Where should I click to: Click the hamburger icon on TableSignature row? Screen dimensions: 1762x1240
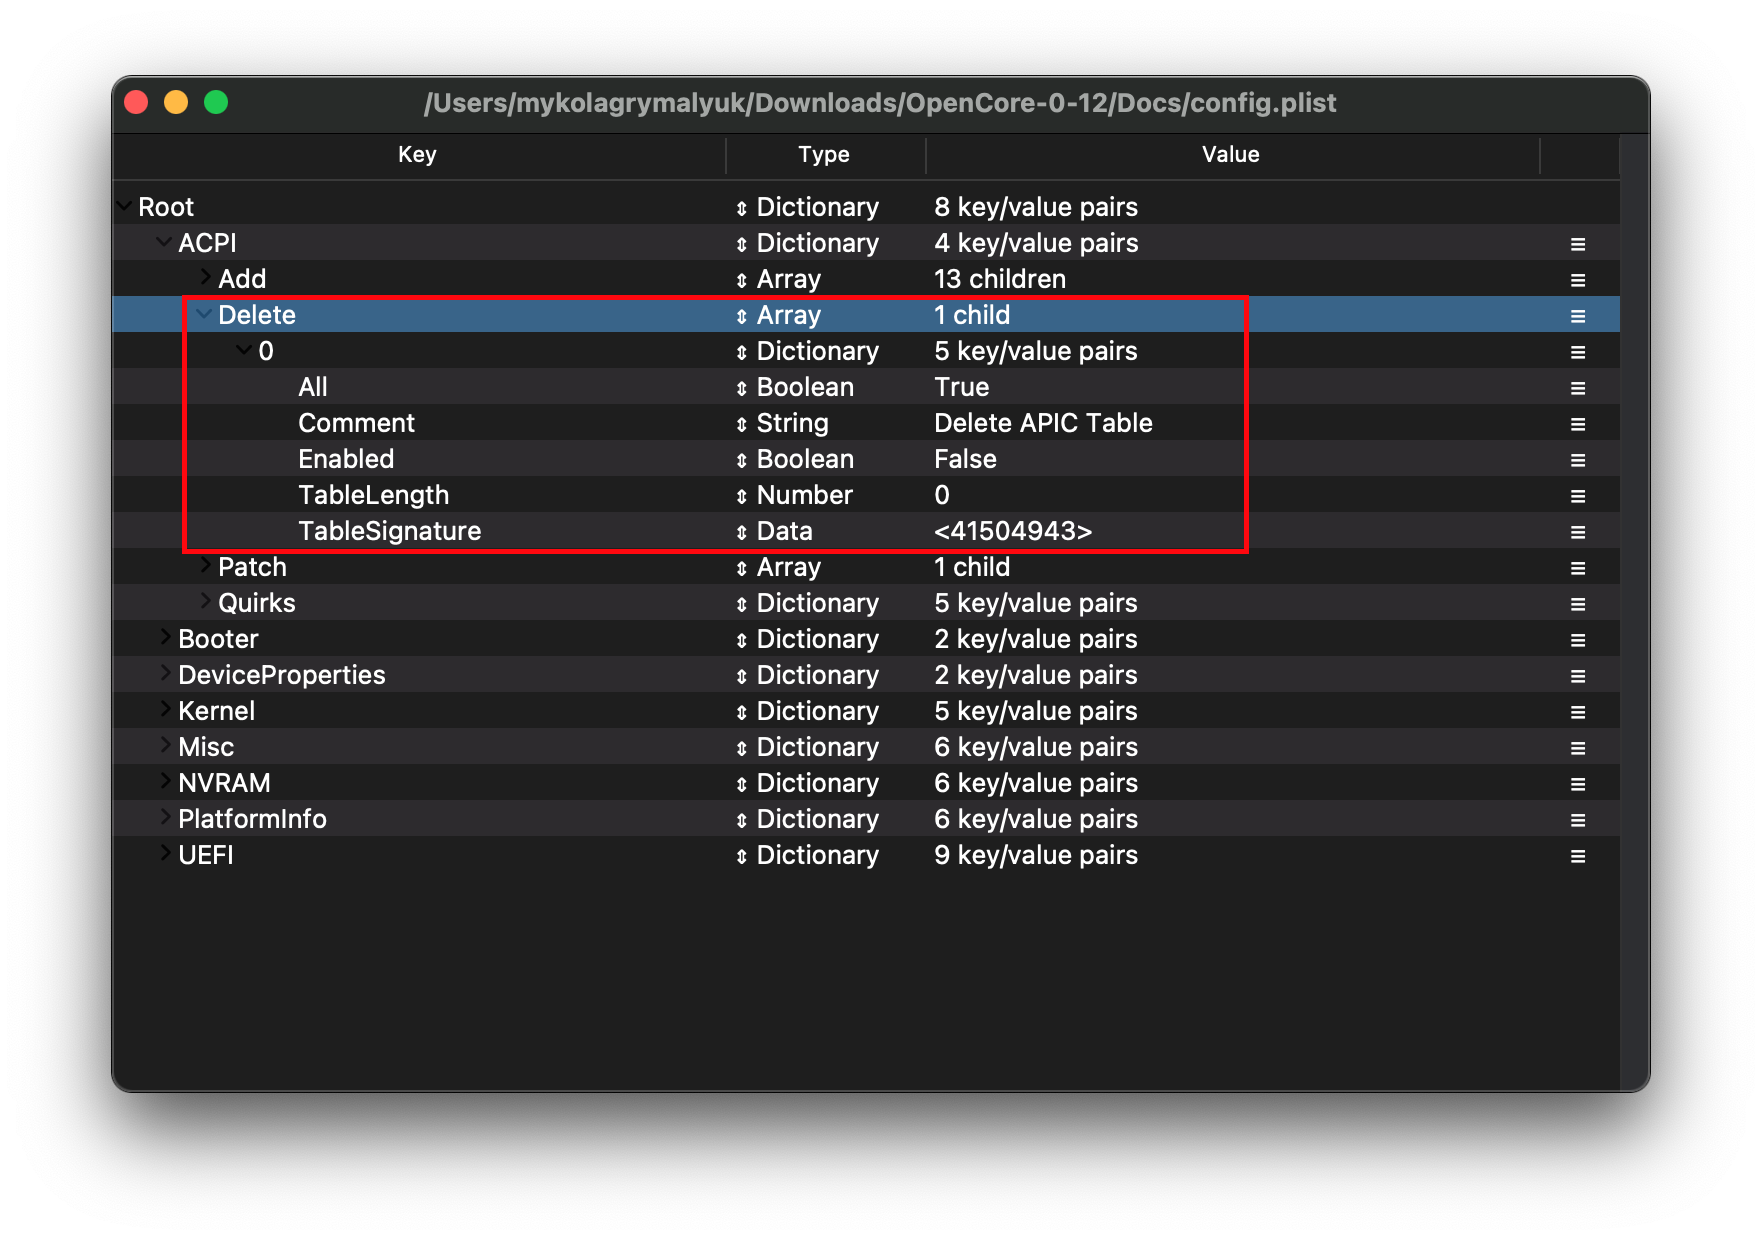click(1577, 532)
